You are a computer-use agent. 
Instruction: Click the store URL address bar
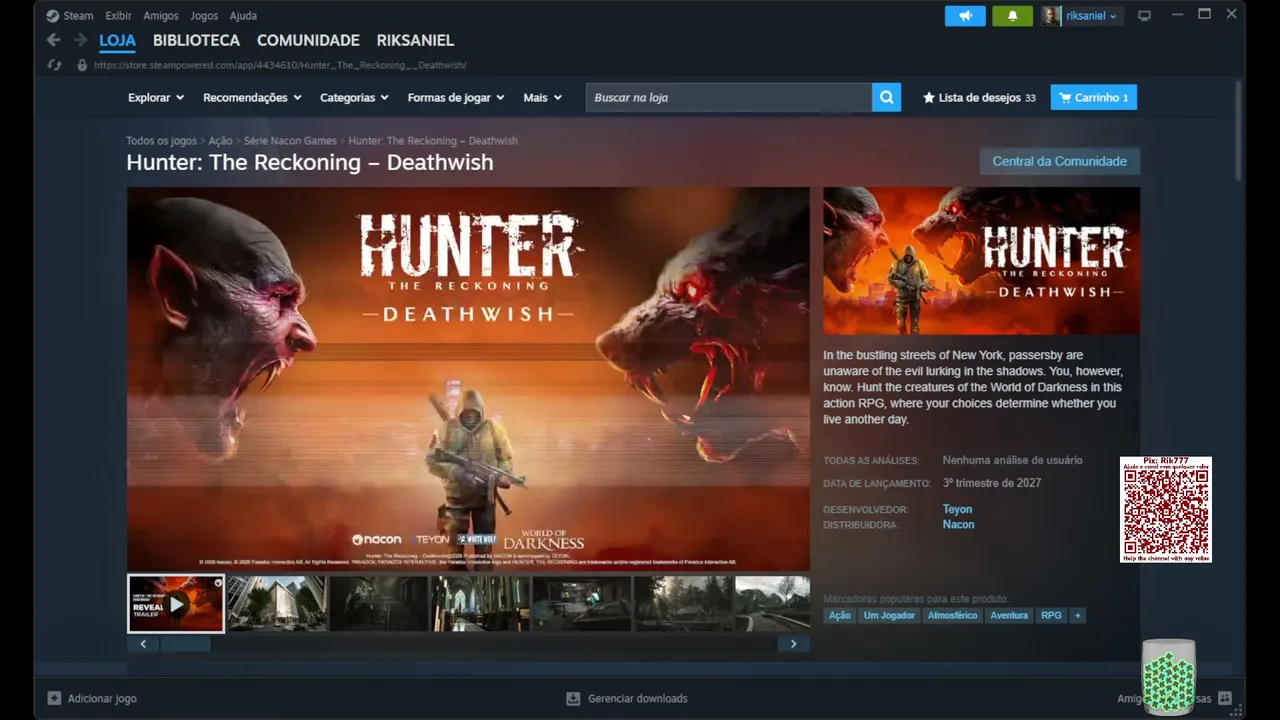280,65
